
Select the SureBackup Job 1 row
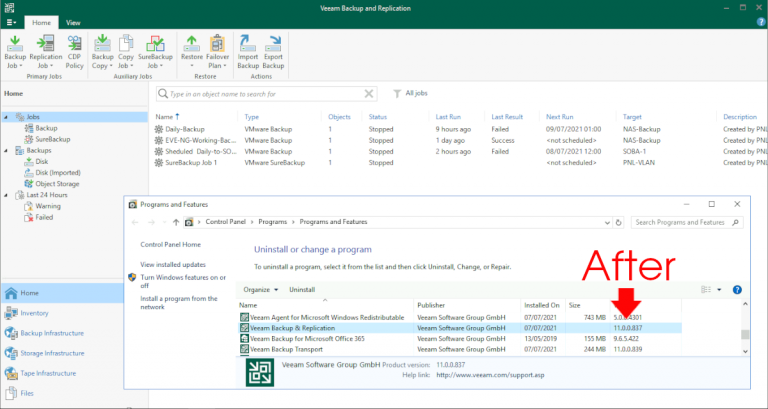click(x=460, y=163)
